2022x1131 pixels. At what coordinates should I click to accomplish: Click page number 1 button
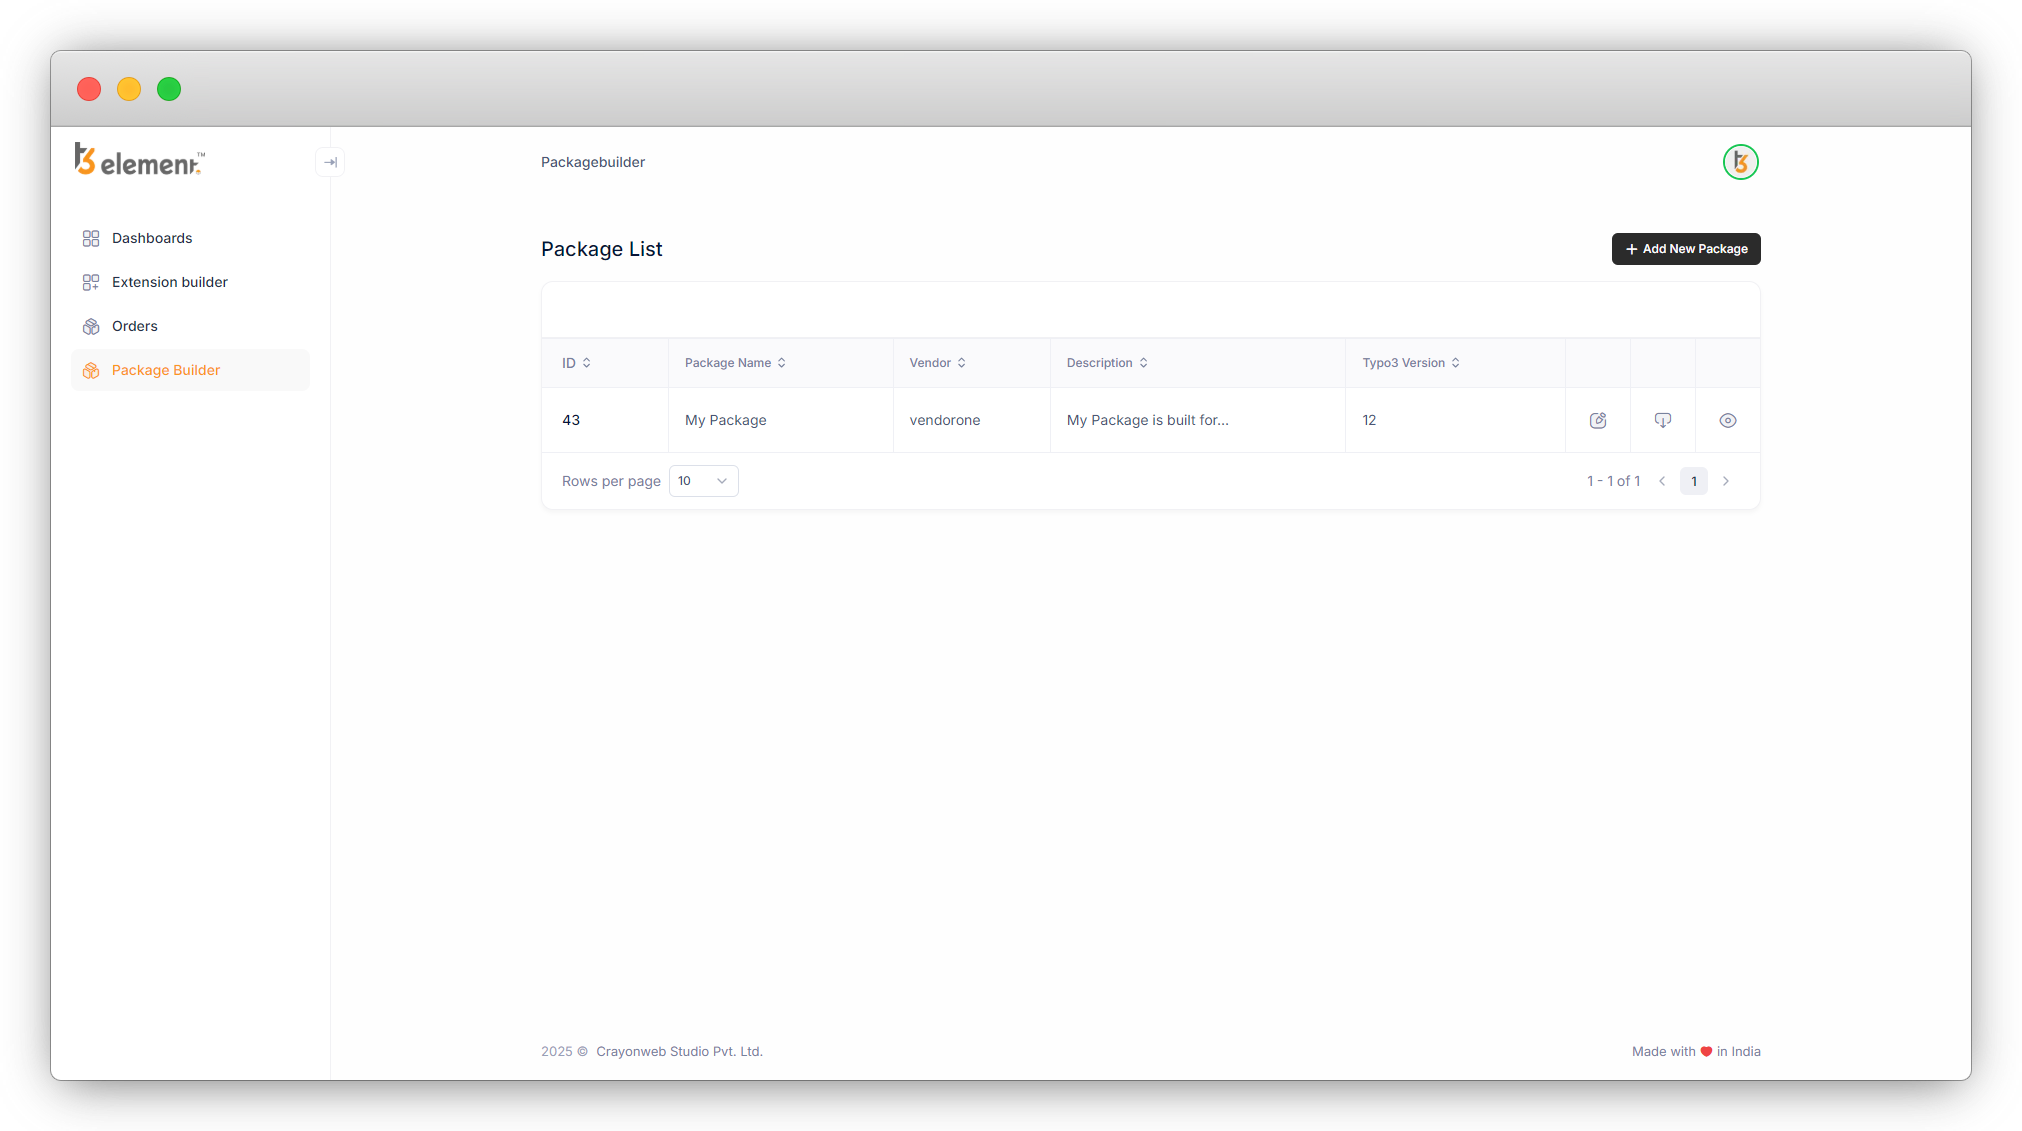1693,481
